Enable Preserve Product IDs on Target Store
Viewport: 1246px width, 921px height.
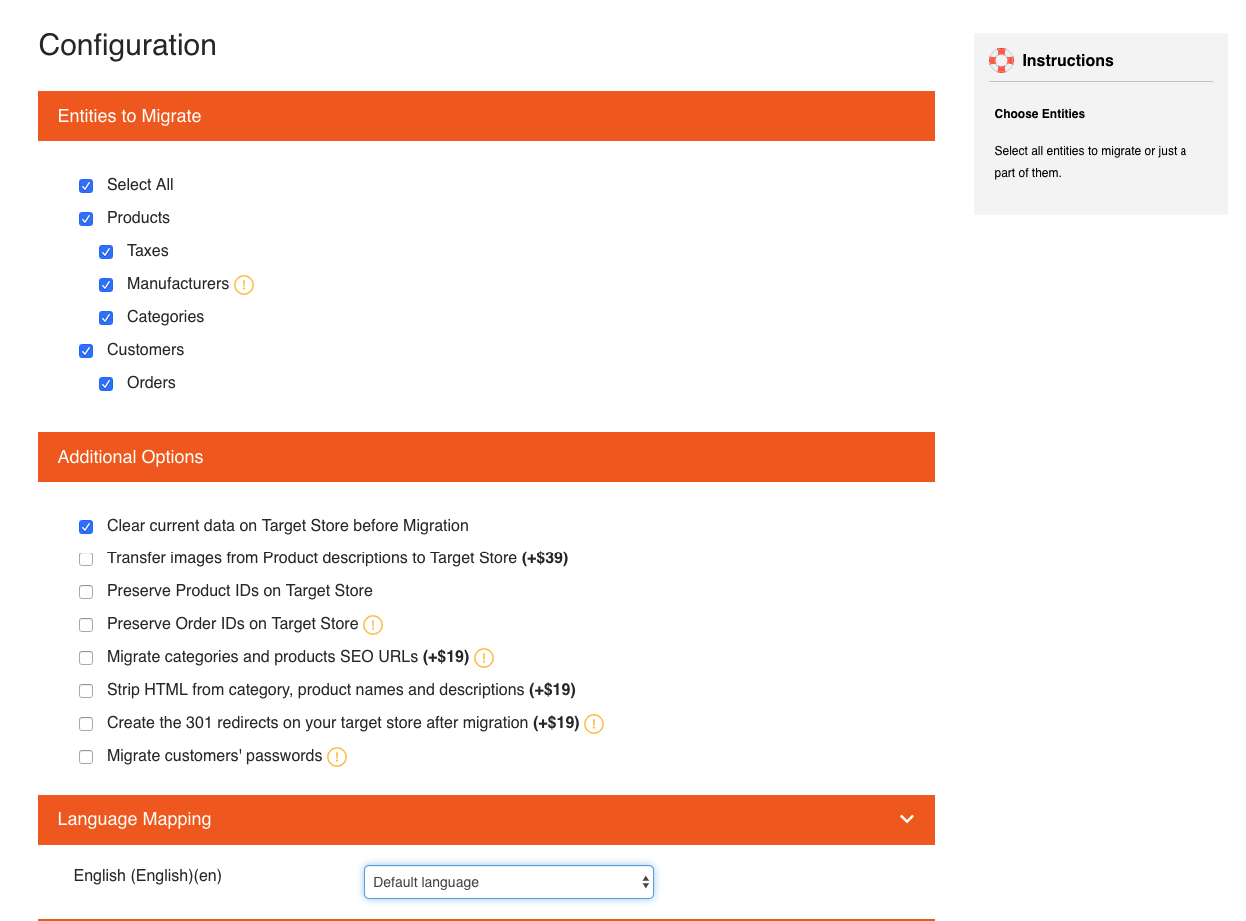pyautogui.click(x=86, y=592)
